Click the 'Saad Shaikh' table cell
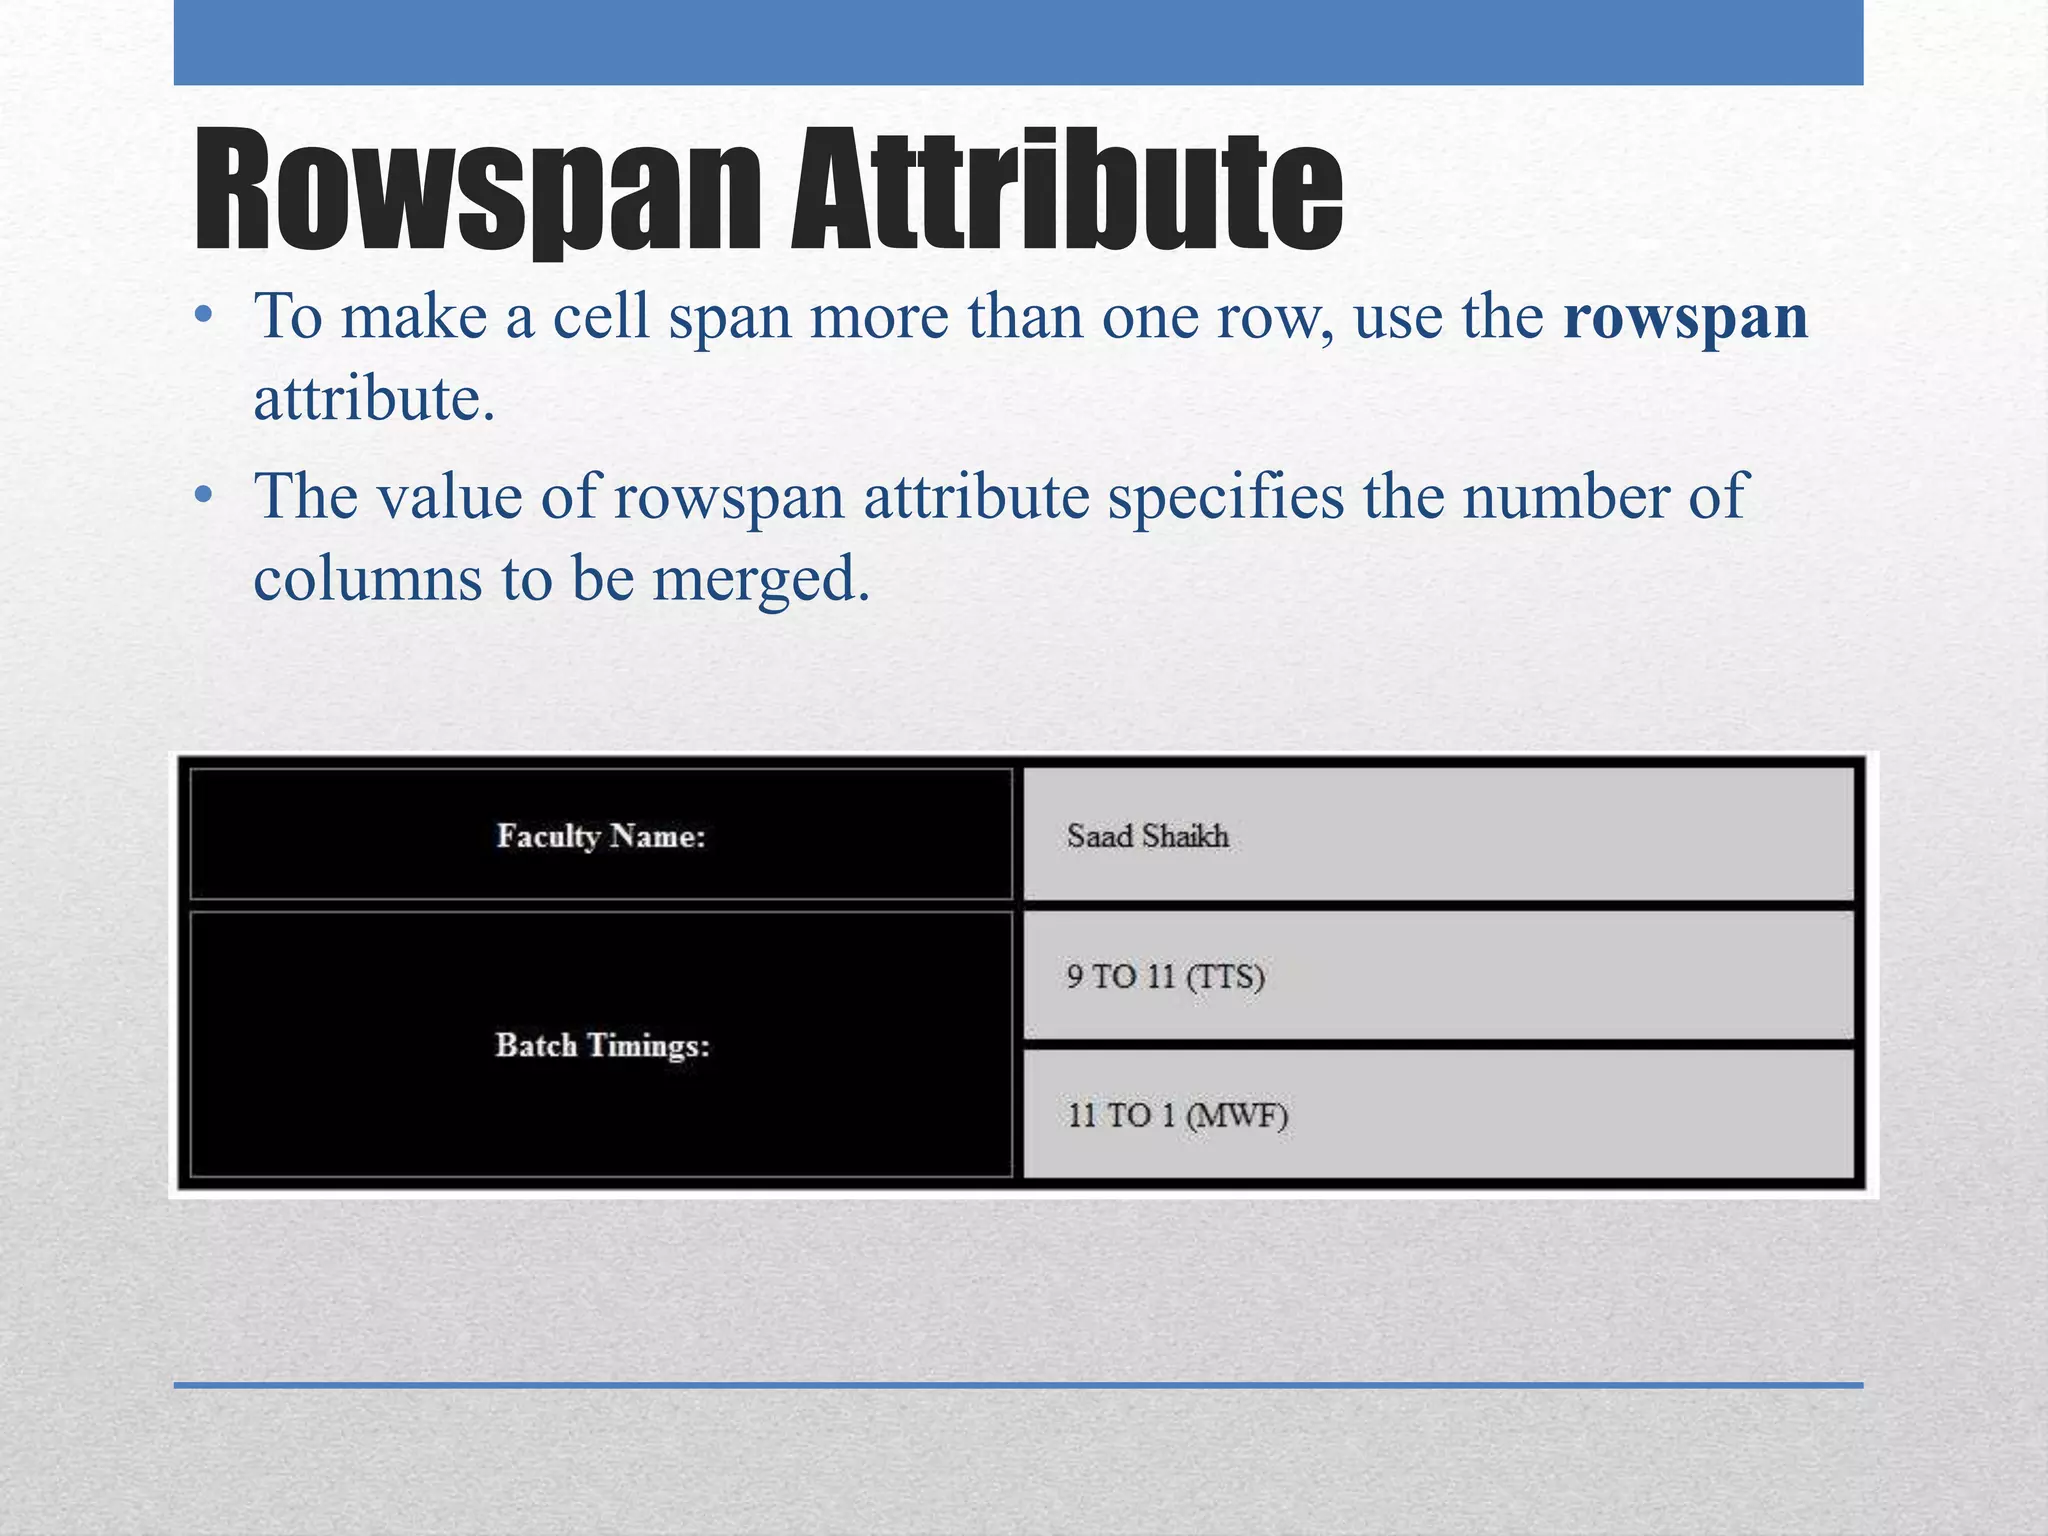 coord(1439,835)
